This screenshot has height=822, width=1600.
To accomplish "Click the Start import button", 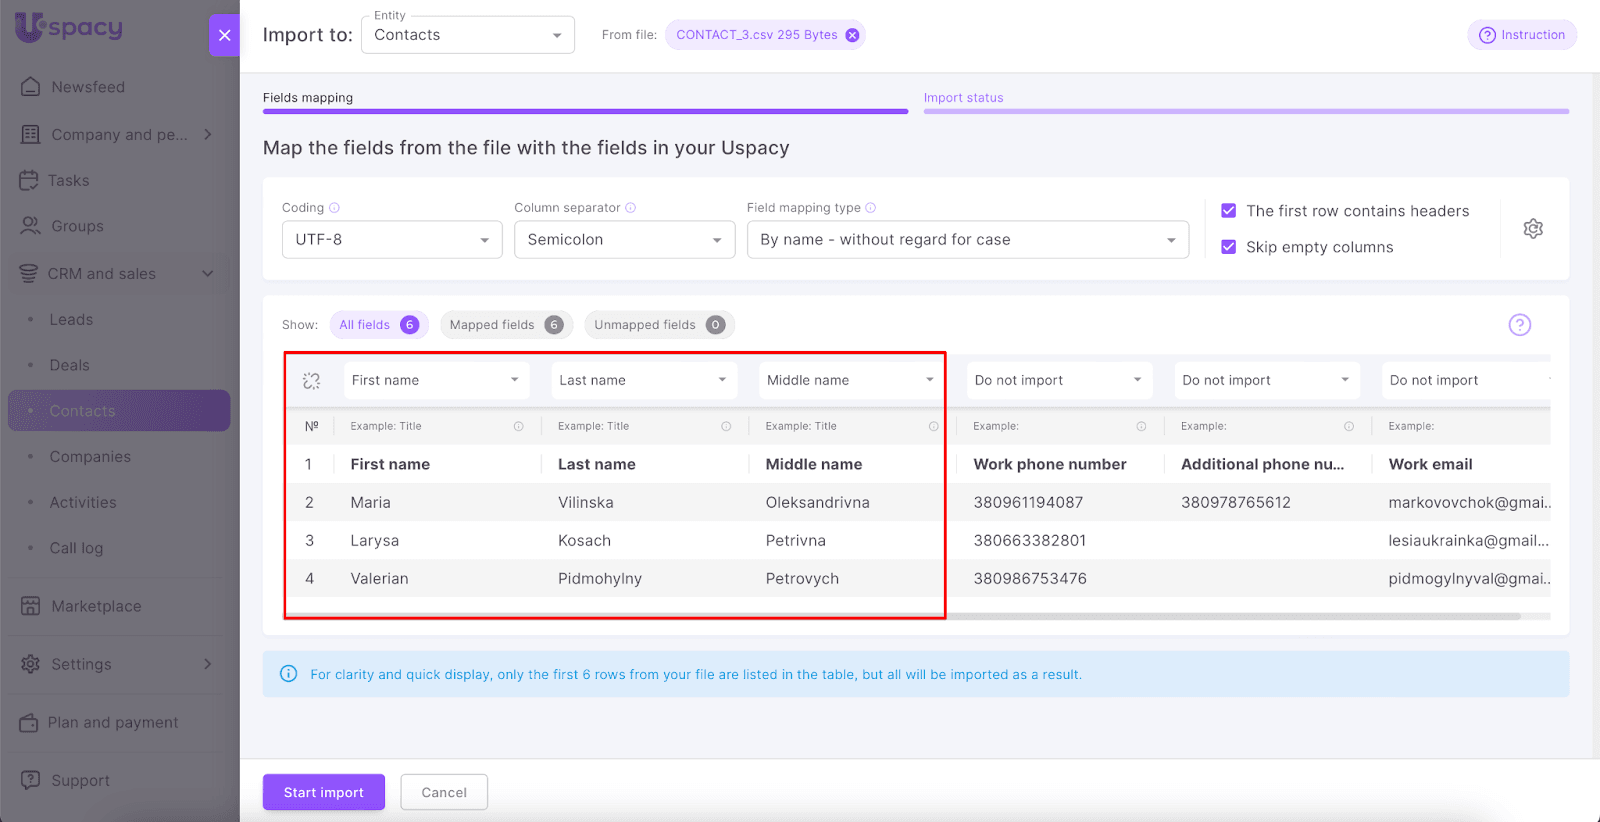I will [323, 792].
